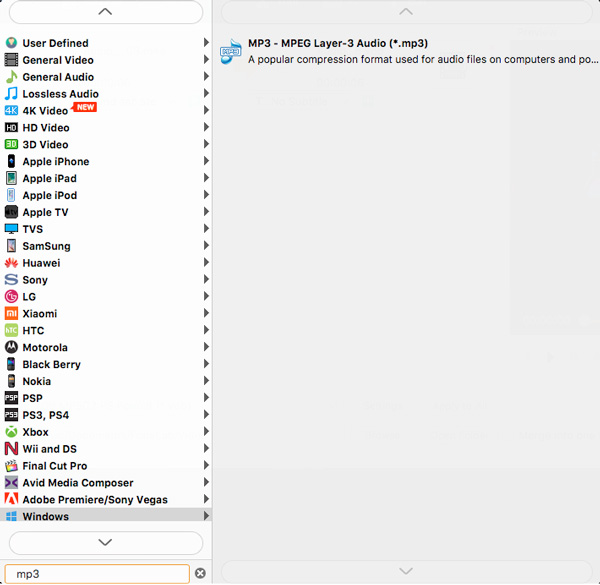Screen dimensions: 600x585
Task: Click the Sony logo icon
Action: [x=11, y=279]
